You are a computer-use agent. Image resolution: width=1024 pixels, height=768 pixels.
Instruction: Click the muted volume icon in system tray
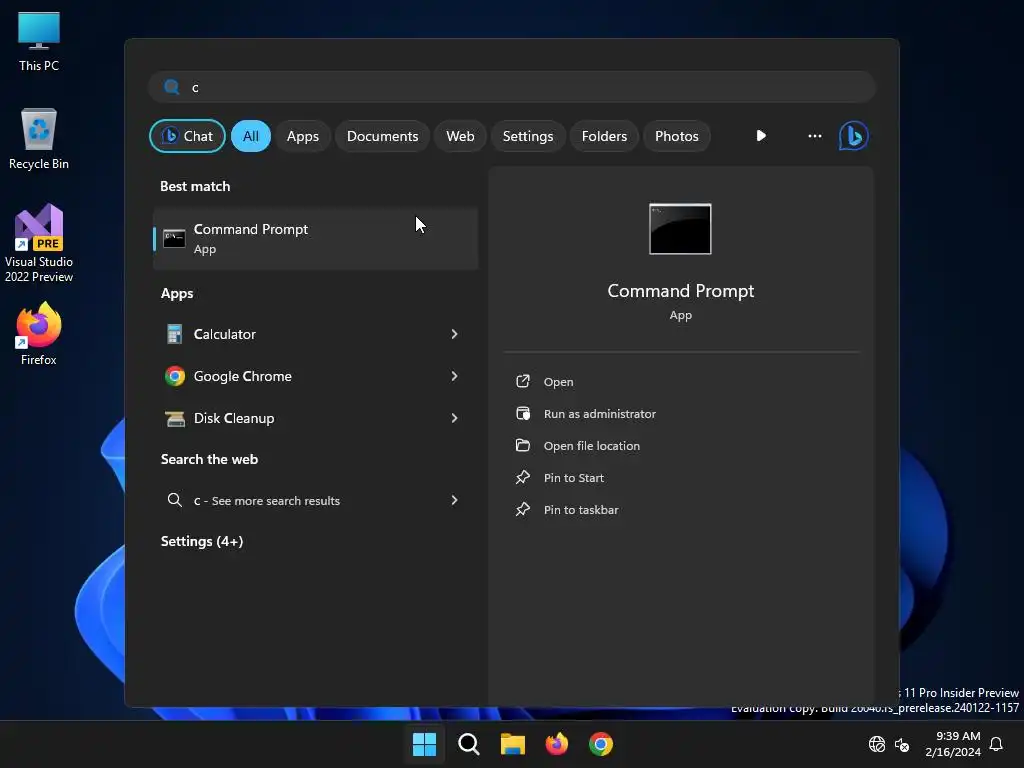tap(902, 744)
